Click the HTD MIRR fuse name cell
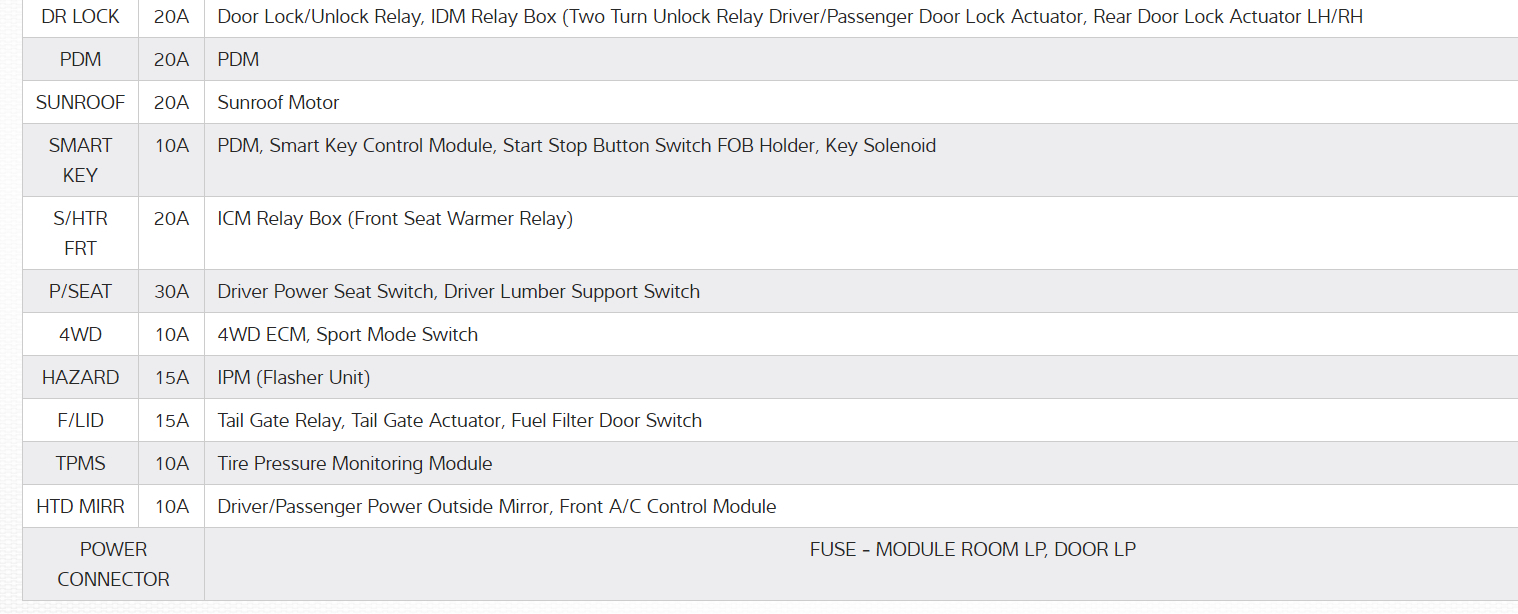1518x614 pixels. [80, 507]
